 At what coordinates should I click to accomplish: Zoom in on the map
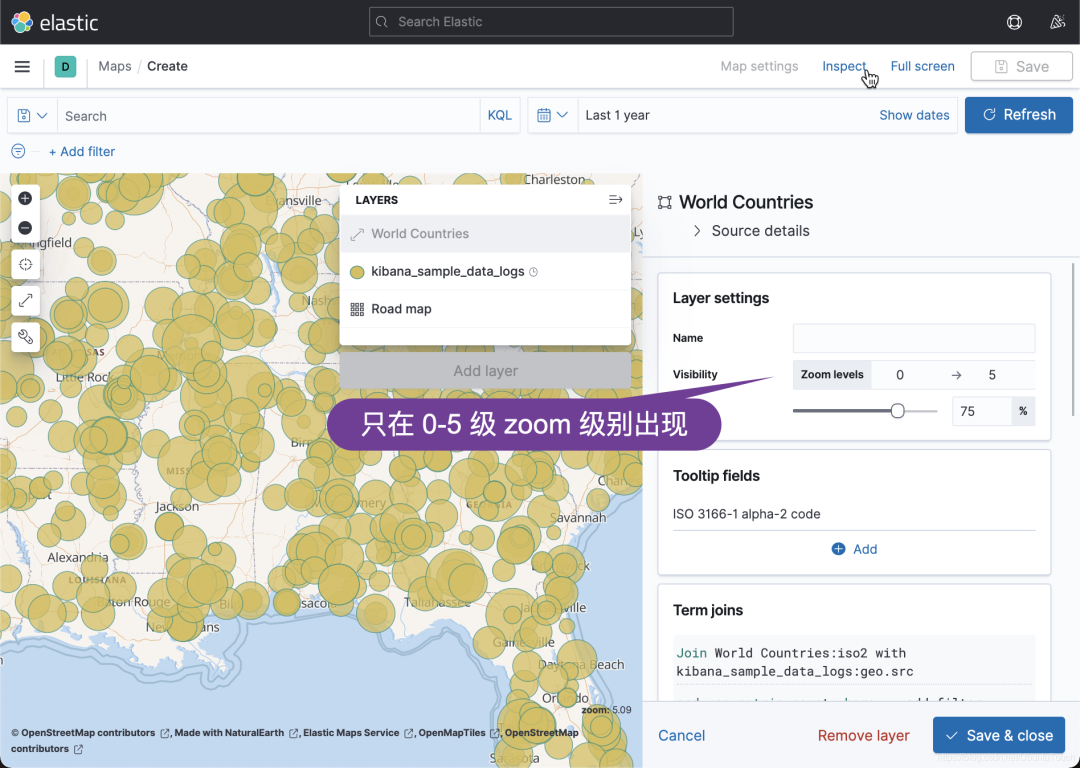point(25,198)
